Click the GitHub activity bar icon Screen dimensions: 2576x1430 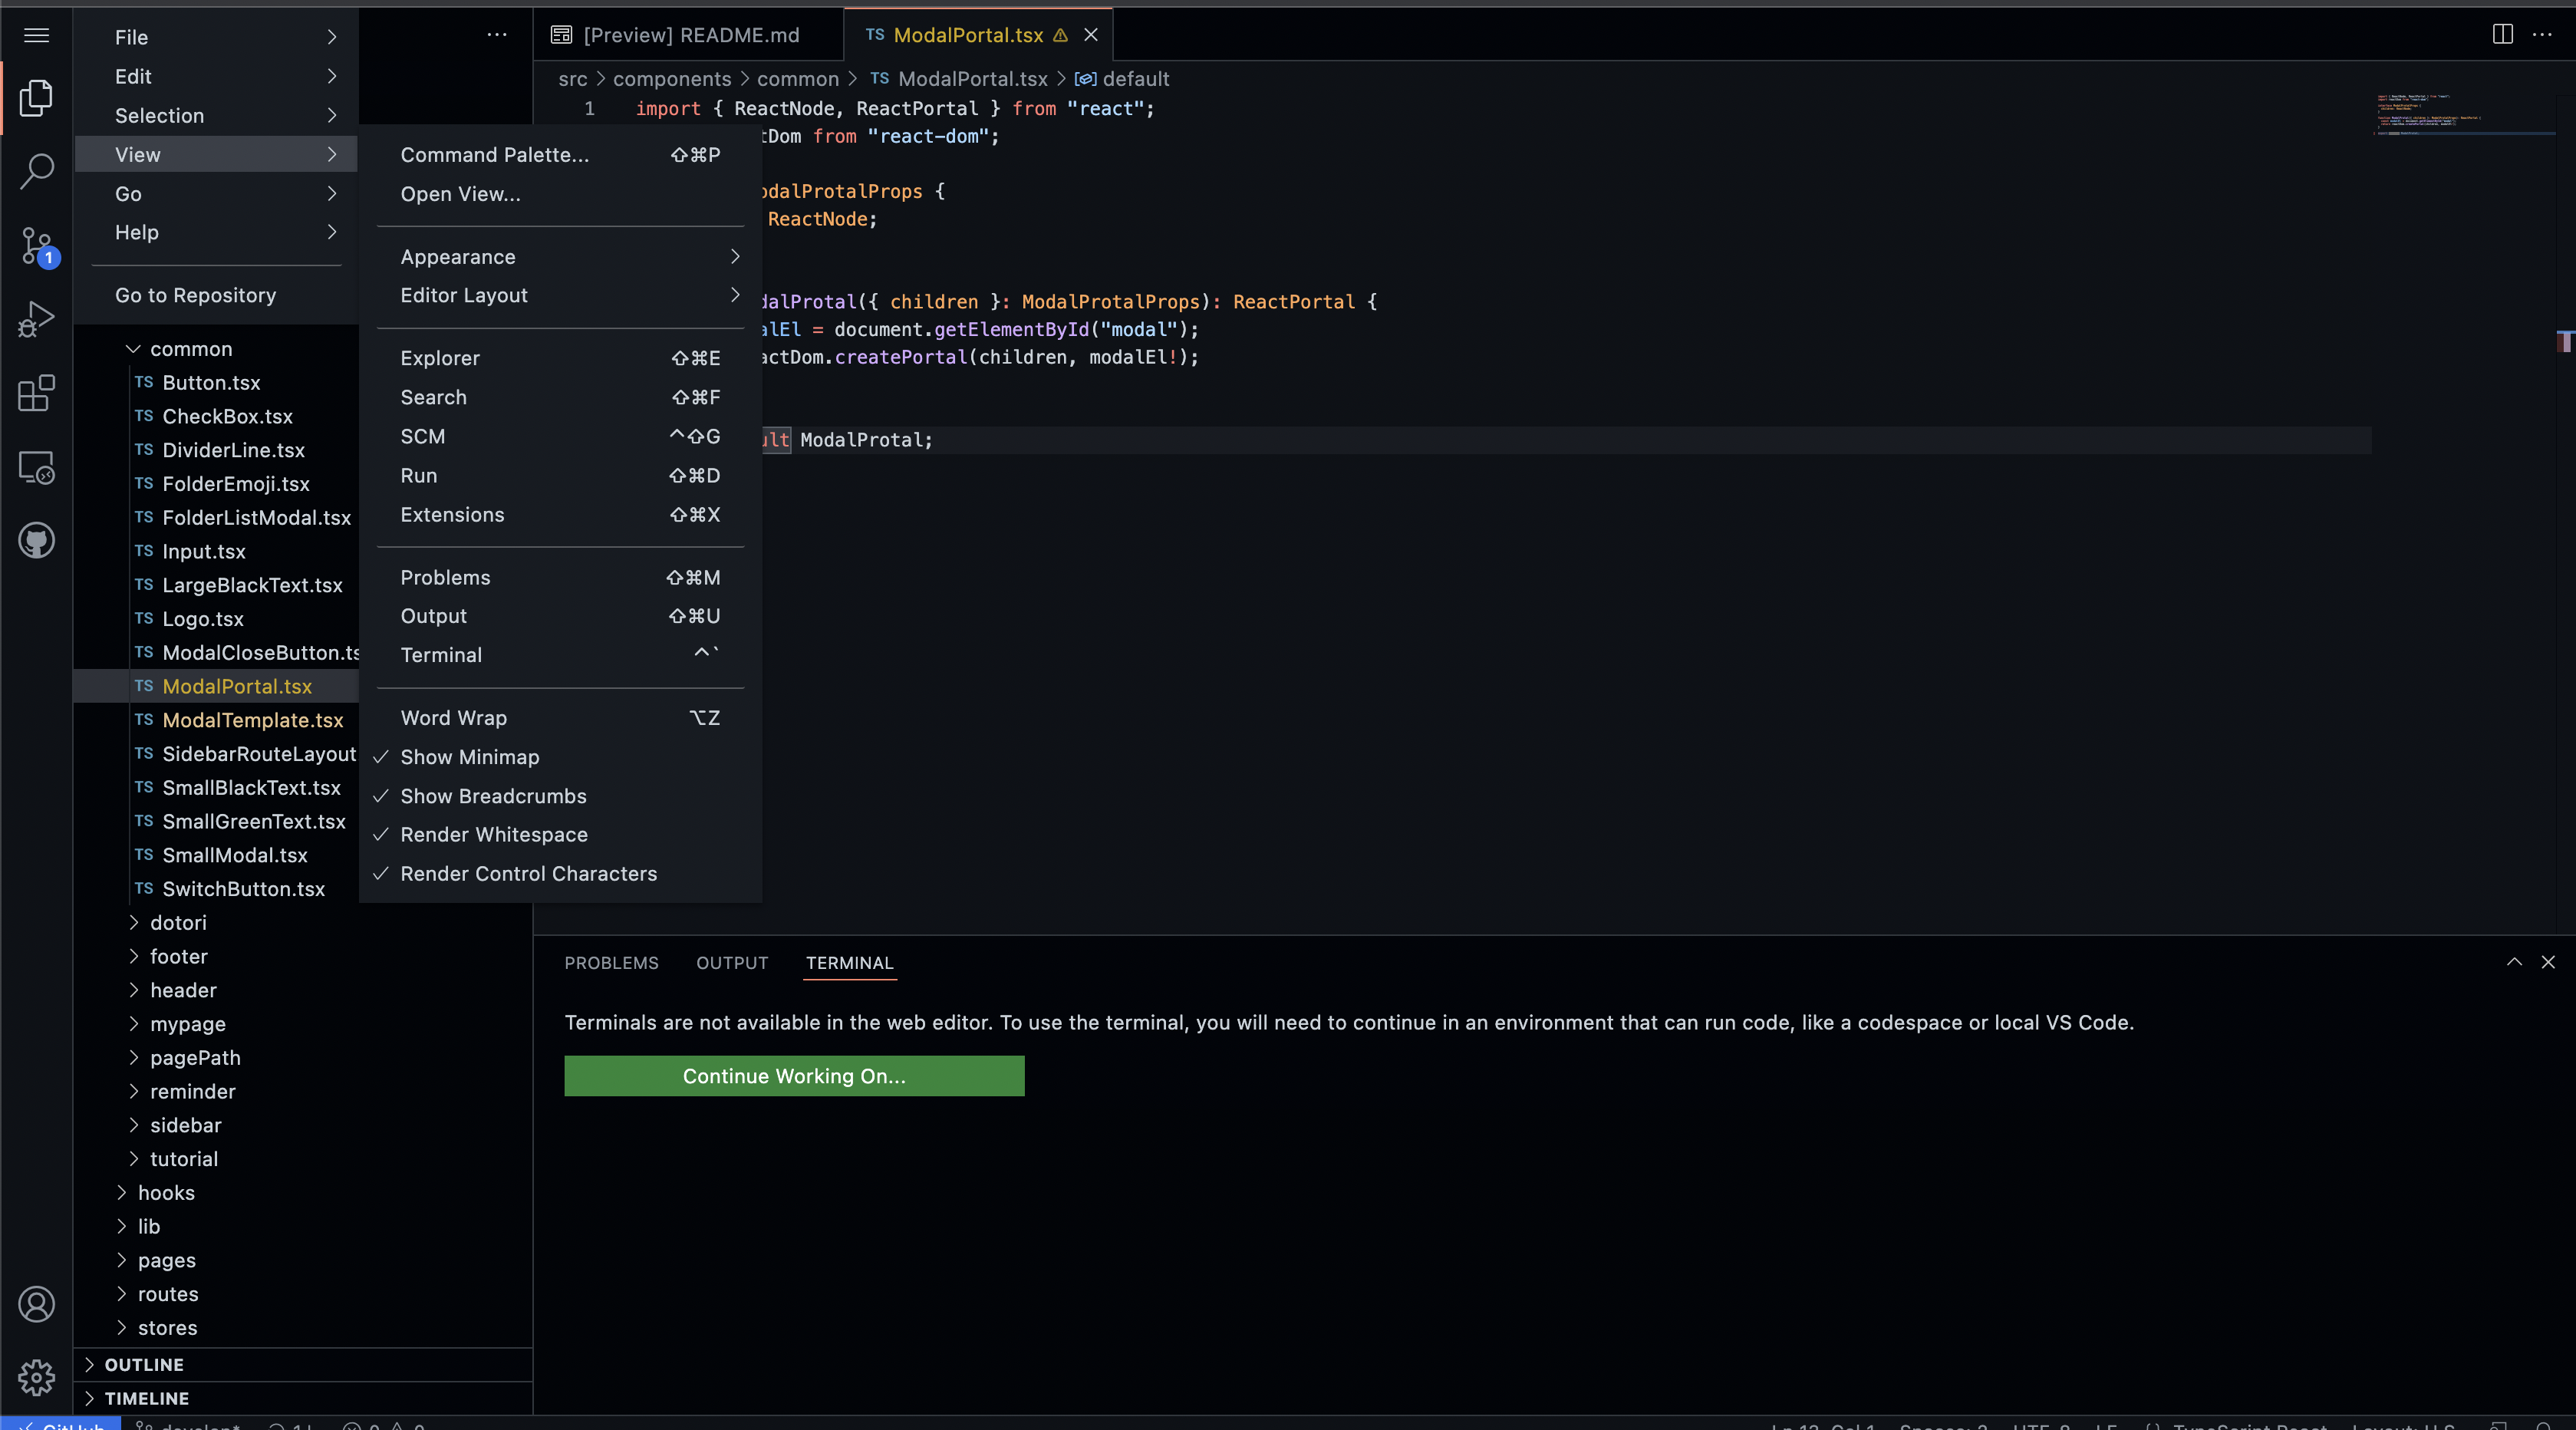pyautogui.click(x=36, y=541)
